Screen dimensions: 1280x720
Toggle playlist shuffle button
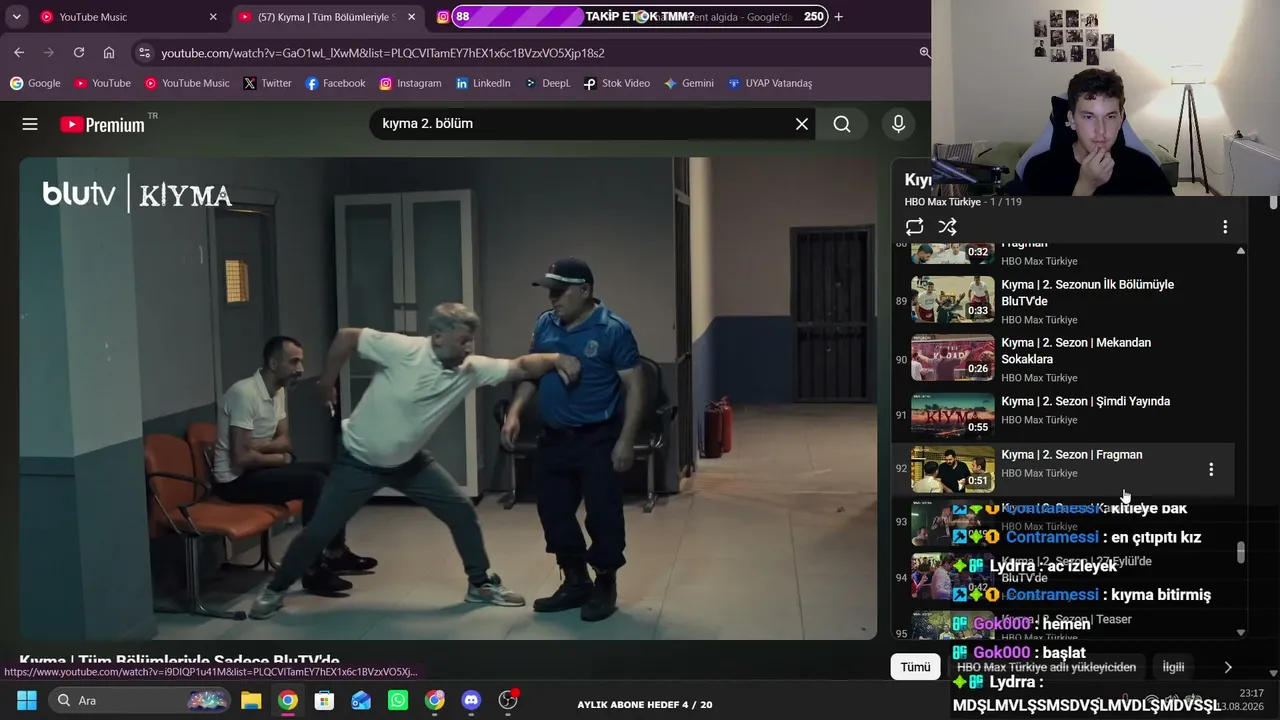948,227
